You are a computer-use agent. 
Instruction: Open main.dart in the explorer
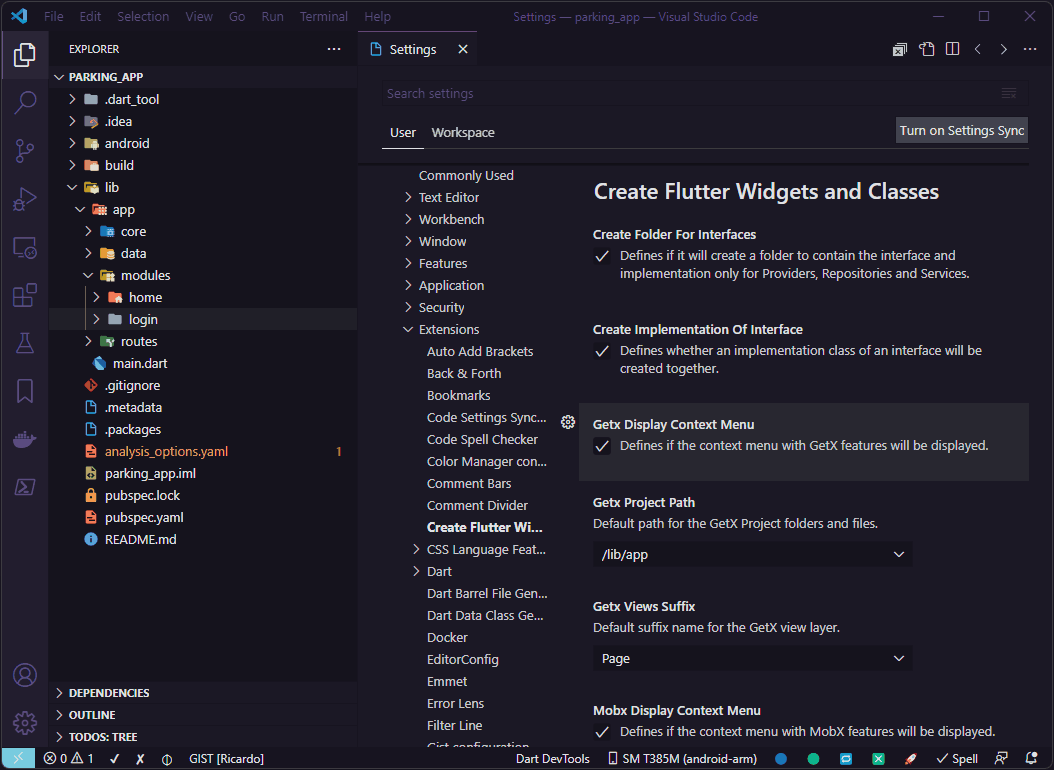(x=140, y=363)
